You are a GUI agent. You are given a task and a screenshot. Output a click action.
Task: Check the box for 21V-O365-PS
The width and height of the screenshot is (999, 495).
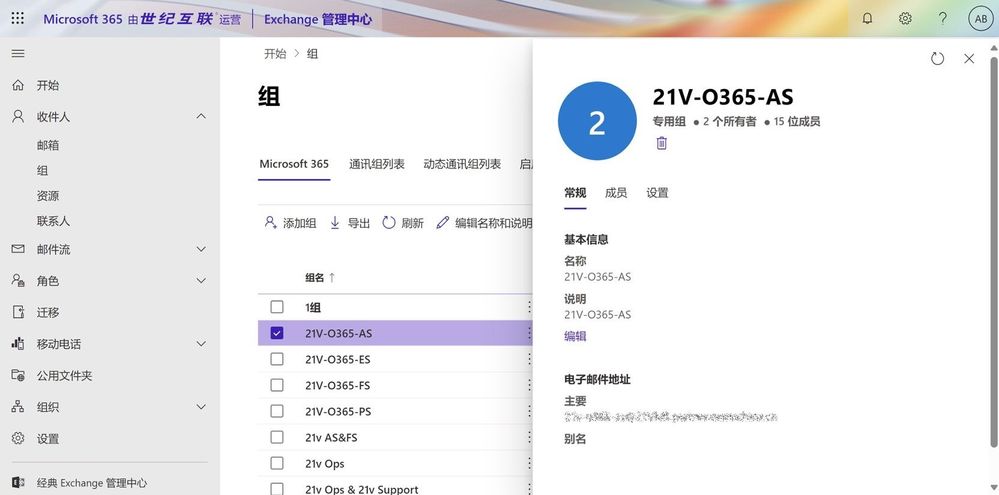coord(277,412)
